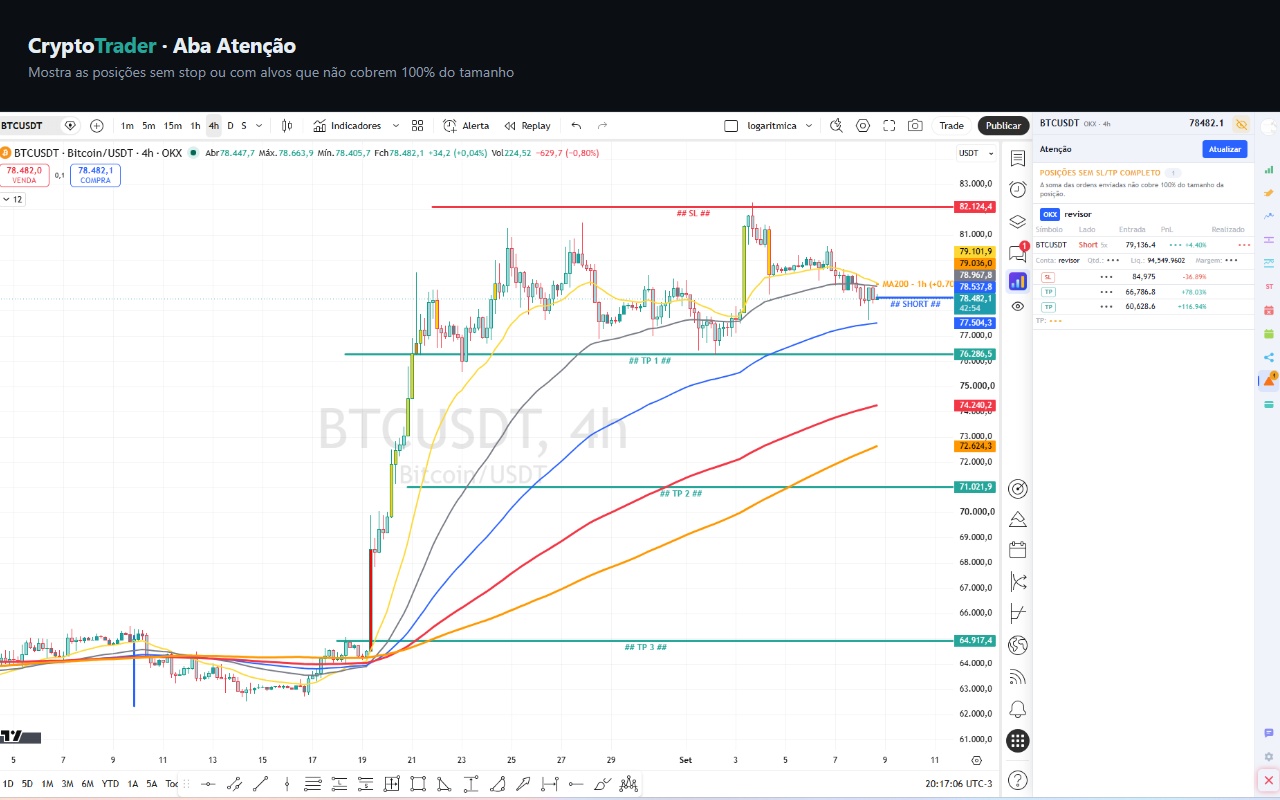Click the Publicar button
1280x800 pixels.
tap(1003, 126)
